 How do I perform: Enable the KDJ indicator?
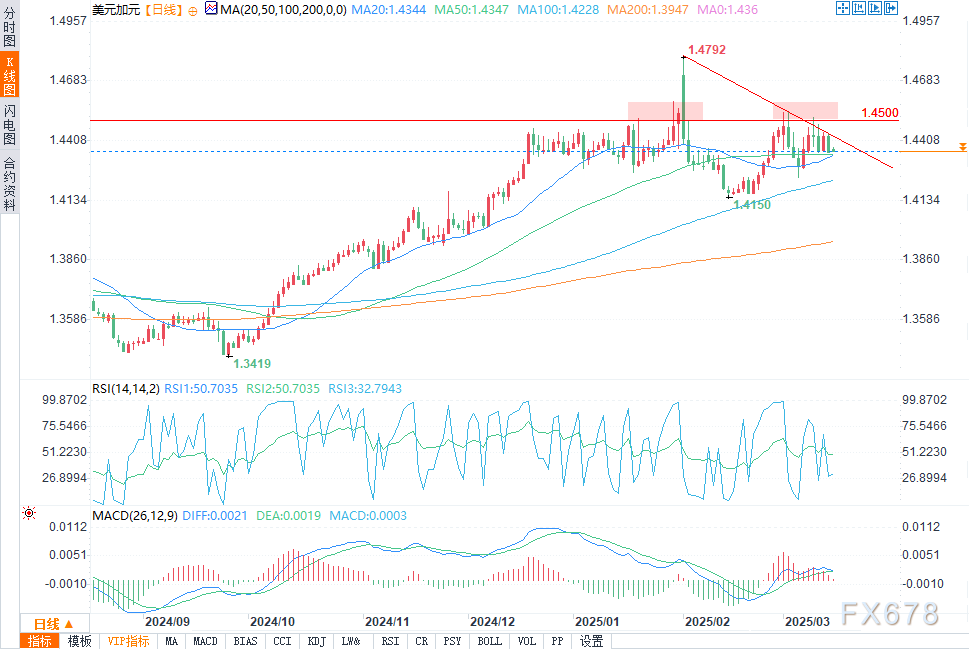pyautogui.click(x=316, y=641)
